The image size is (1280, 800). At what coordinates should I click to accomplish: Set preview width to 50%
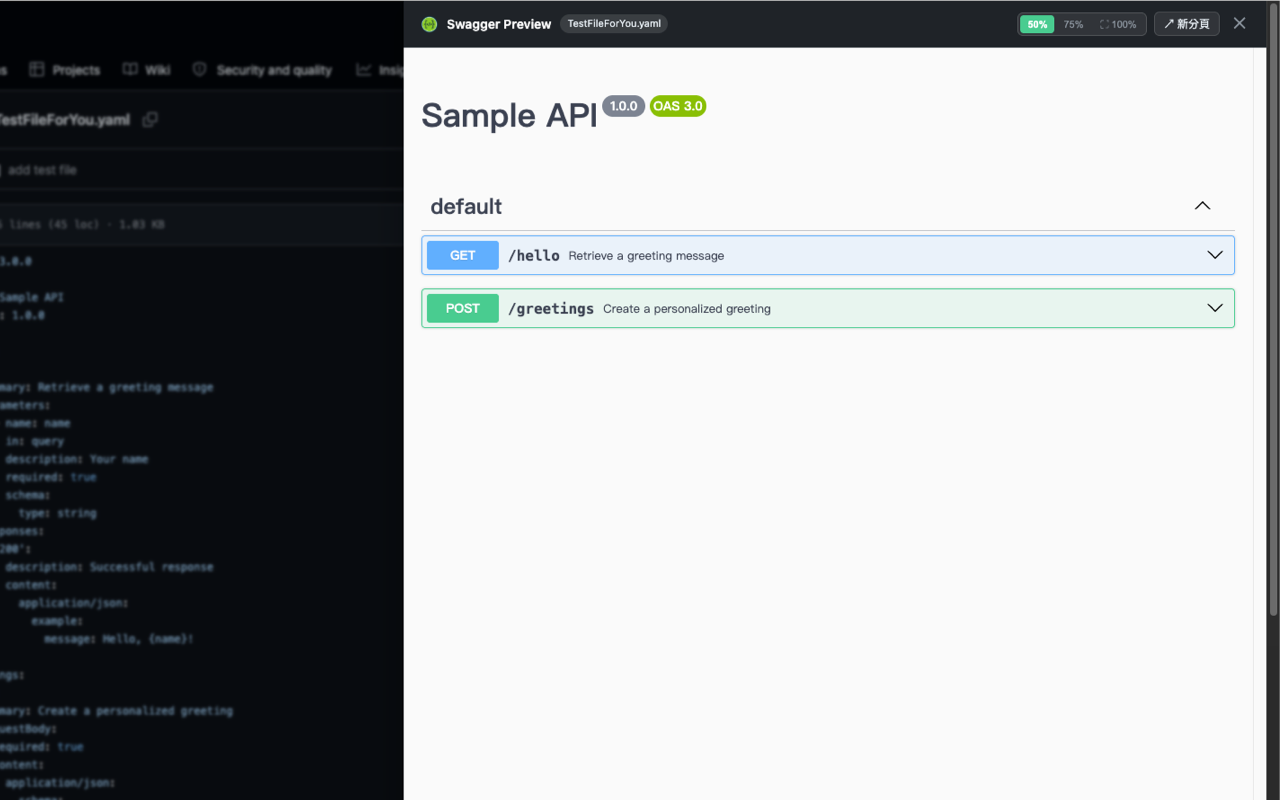1037,24
